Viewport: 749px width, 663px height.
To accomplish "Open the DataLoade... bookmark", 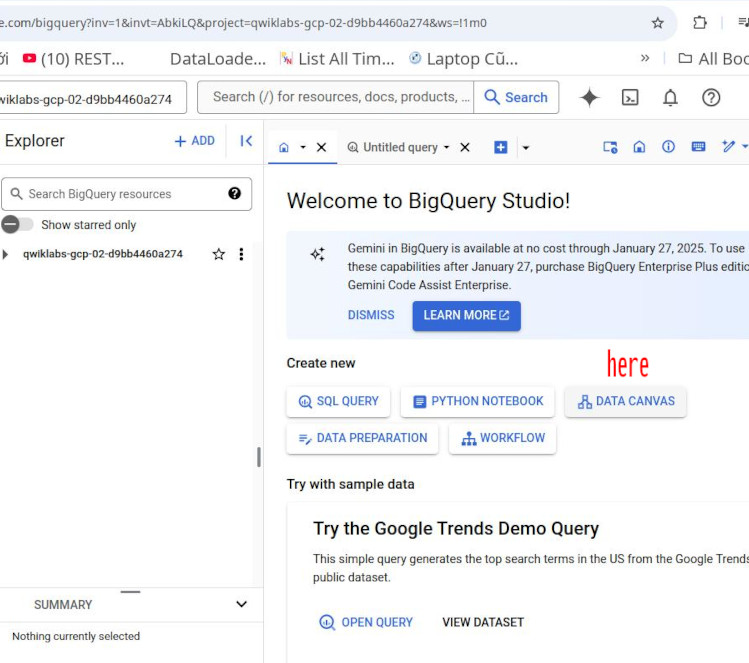I will tap(218, 59).
